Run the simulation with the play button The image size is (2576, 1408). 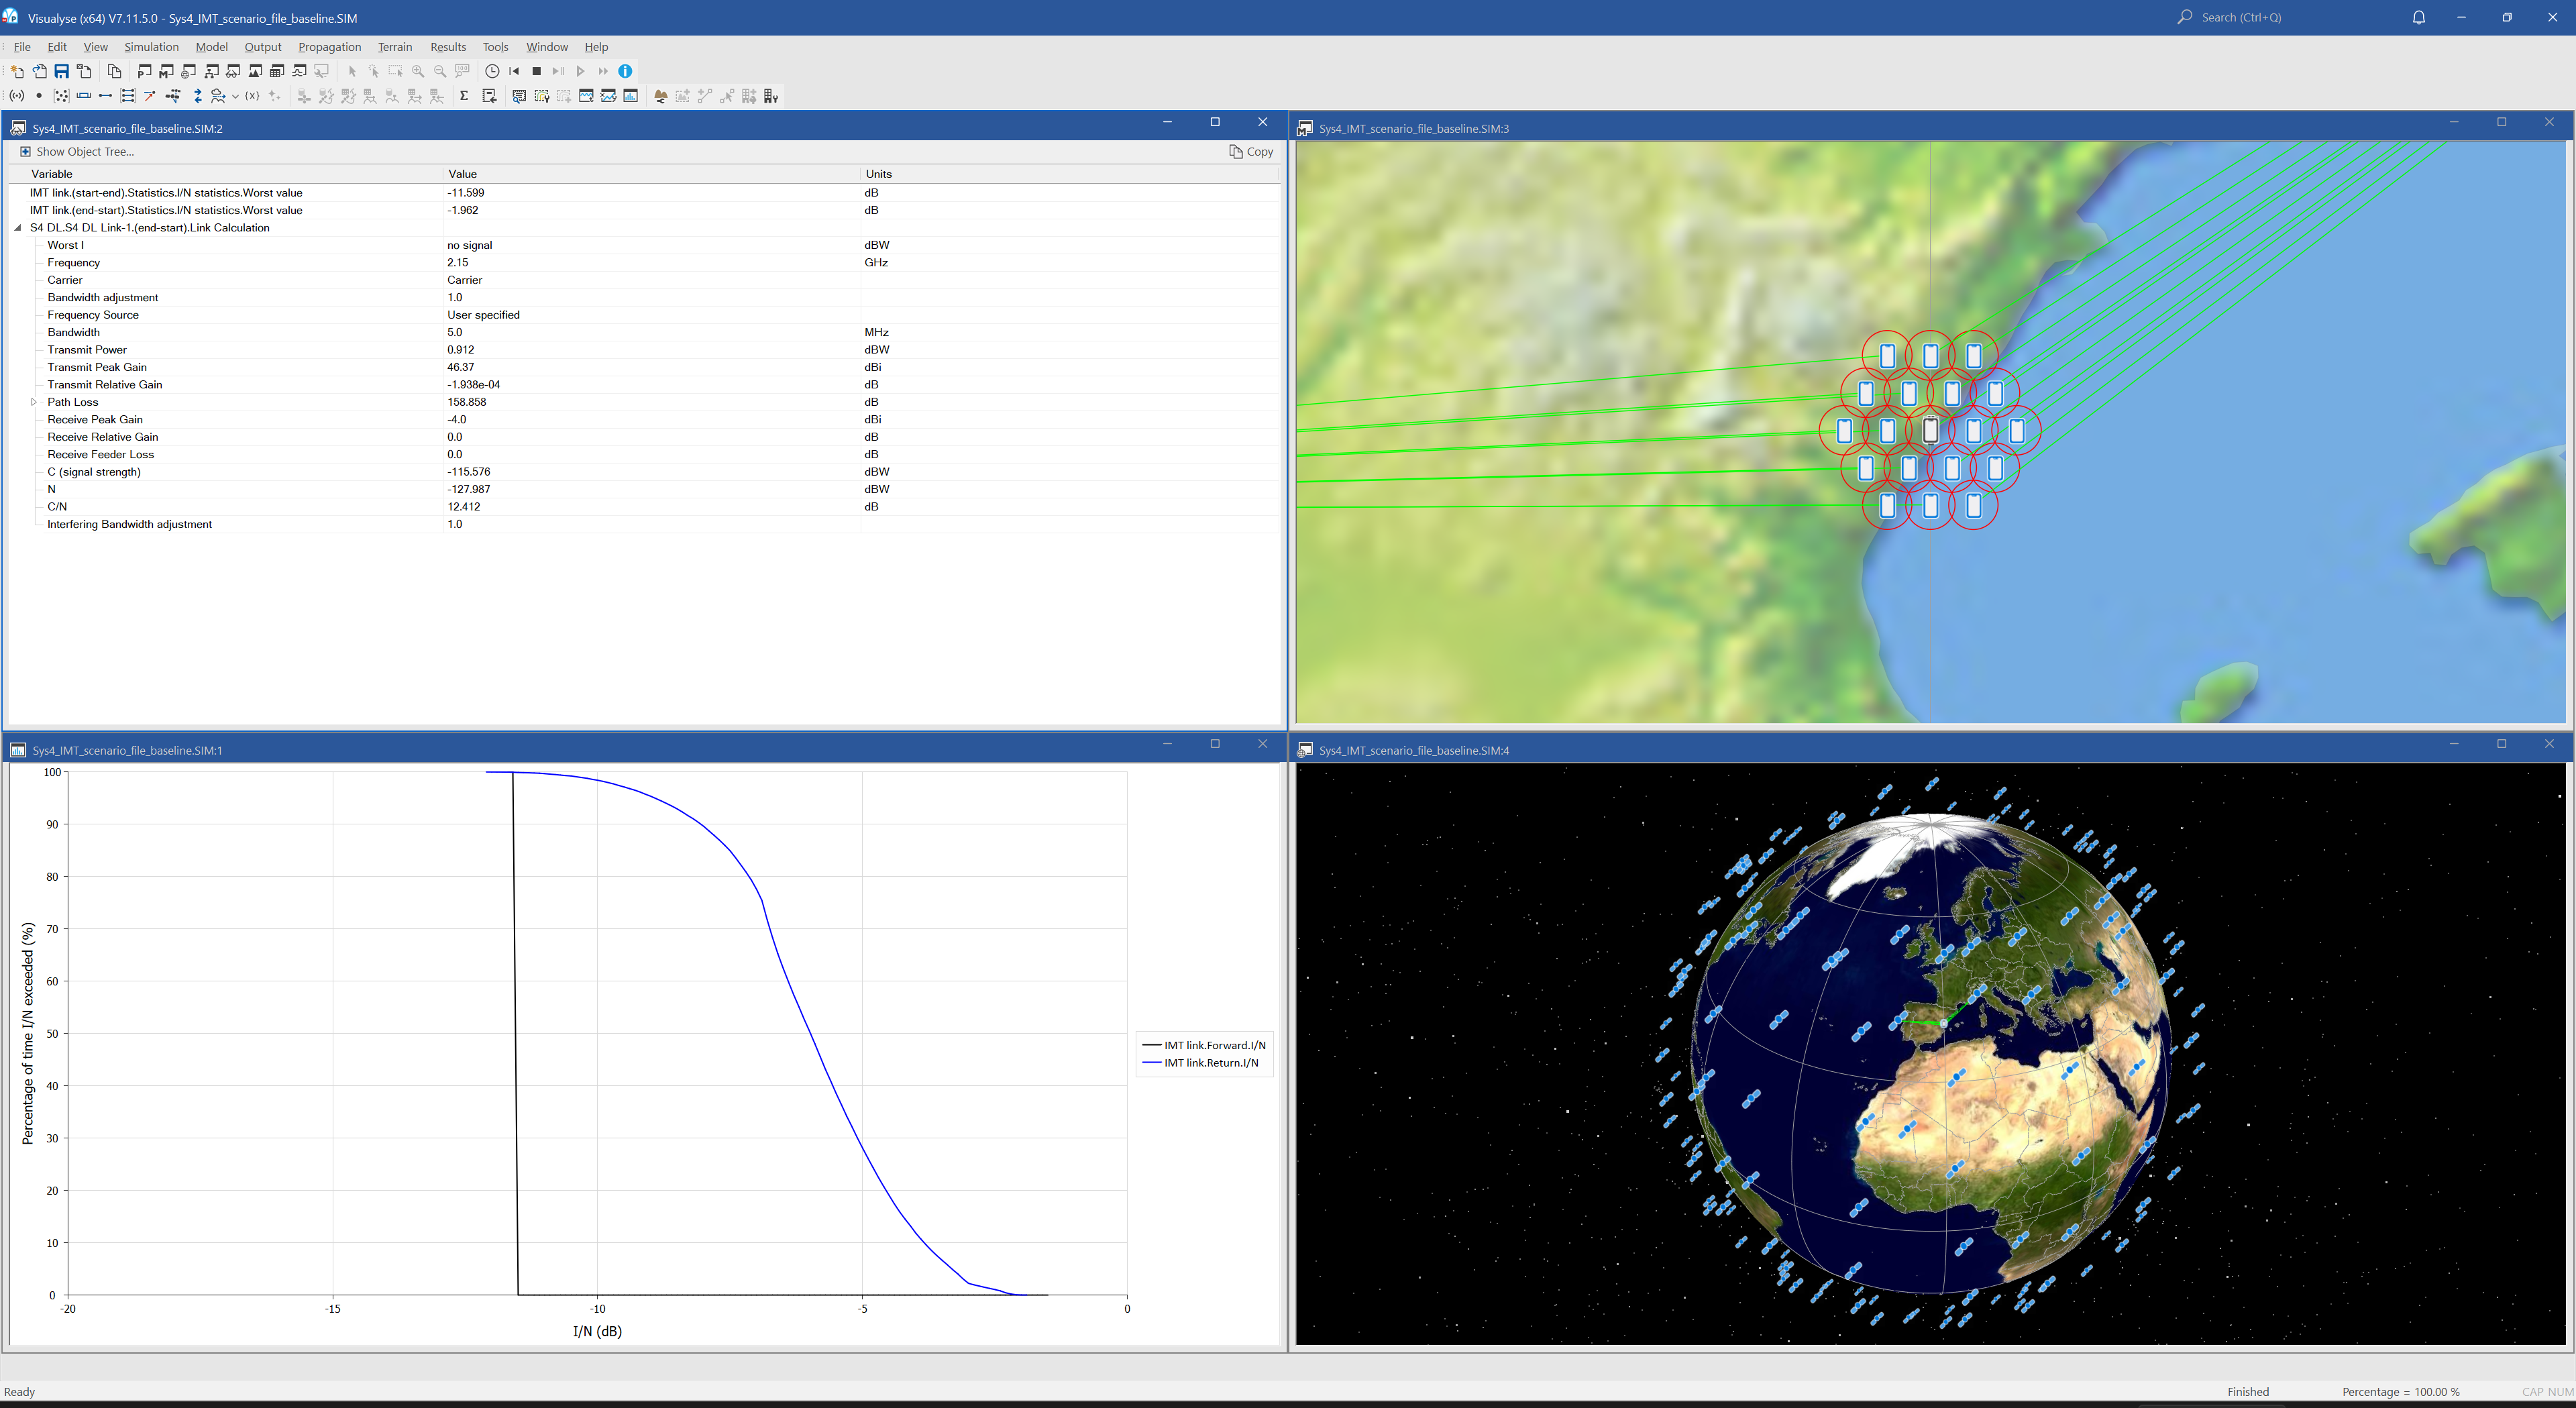tap(580, 71)
